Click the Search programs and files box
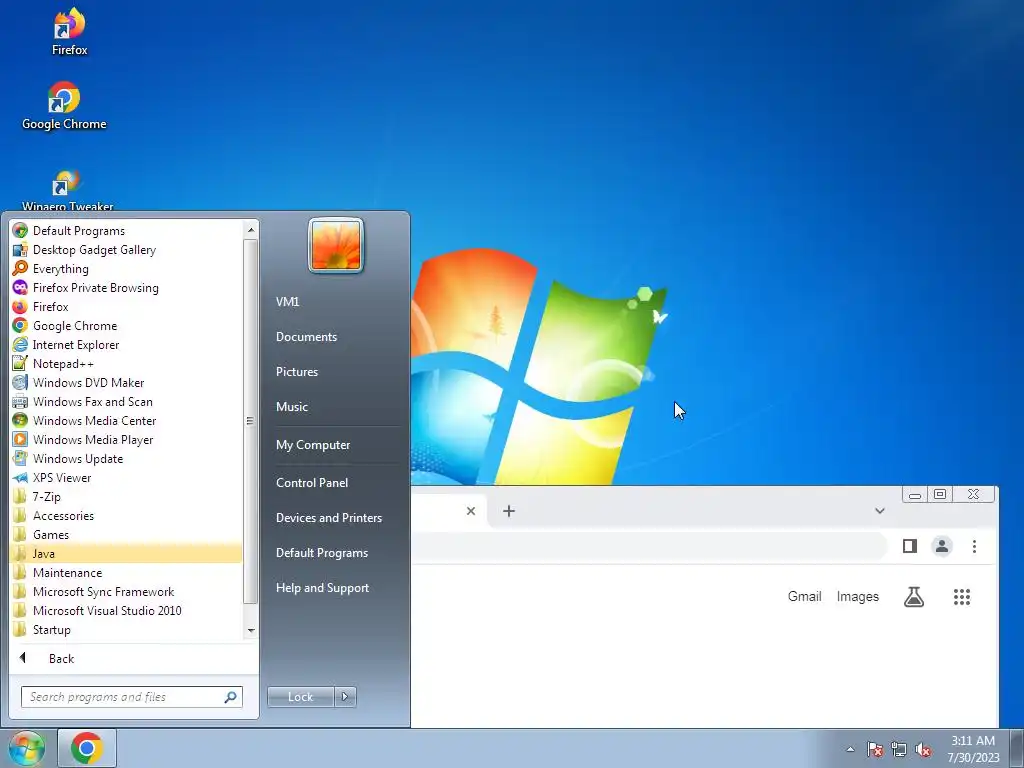This screenshot has width=1024, height=768. [x=132, y=697]
